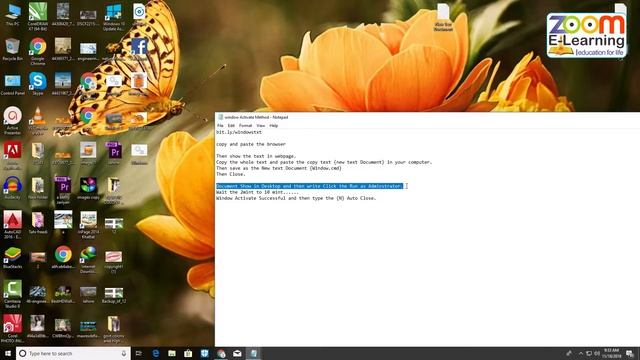The image size is (640, 360).
Task: Click the Windows Start button
Action: point(8,353)
